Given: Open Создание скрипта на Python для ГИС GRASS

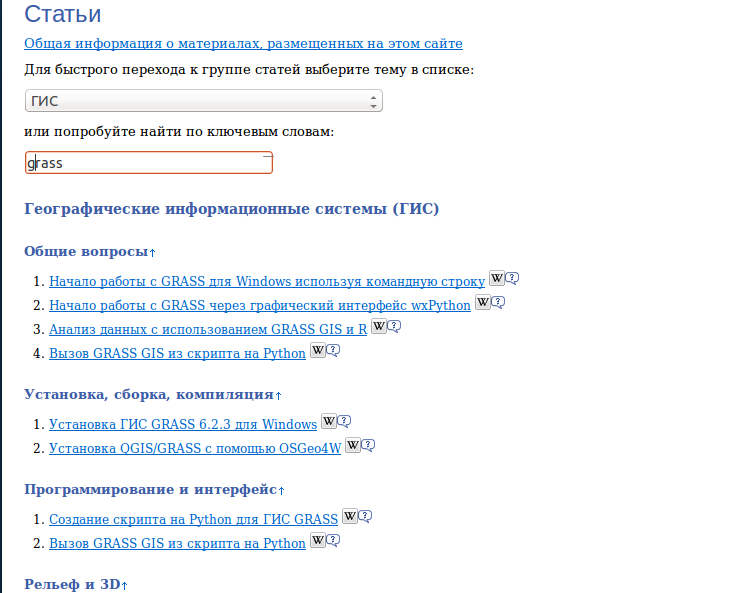Looking at the screenshot, I should (x=193, y=519).
